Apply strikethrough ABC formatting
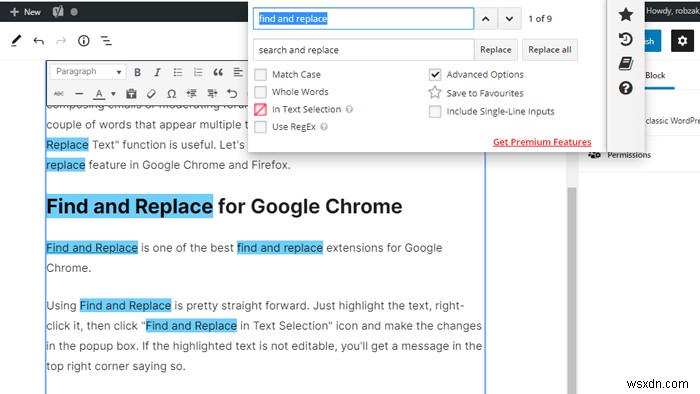The image size is (700, 394). pyautogui.click(x=58, y=94)
